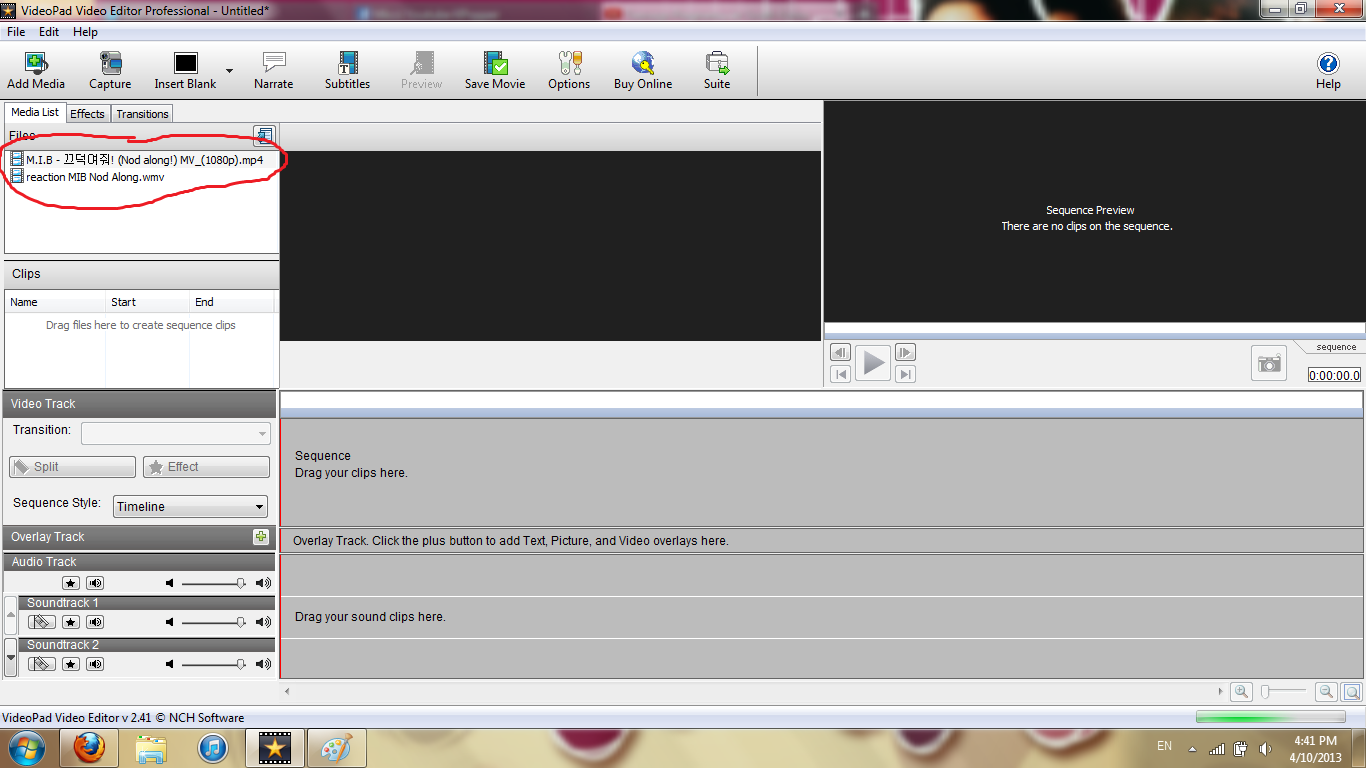Click the Soundtrack 1 split/razor icon
The width and height of the screenshot is (1366, 768).
point(41,622)
